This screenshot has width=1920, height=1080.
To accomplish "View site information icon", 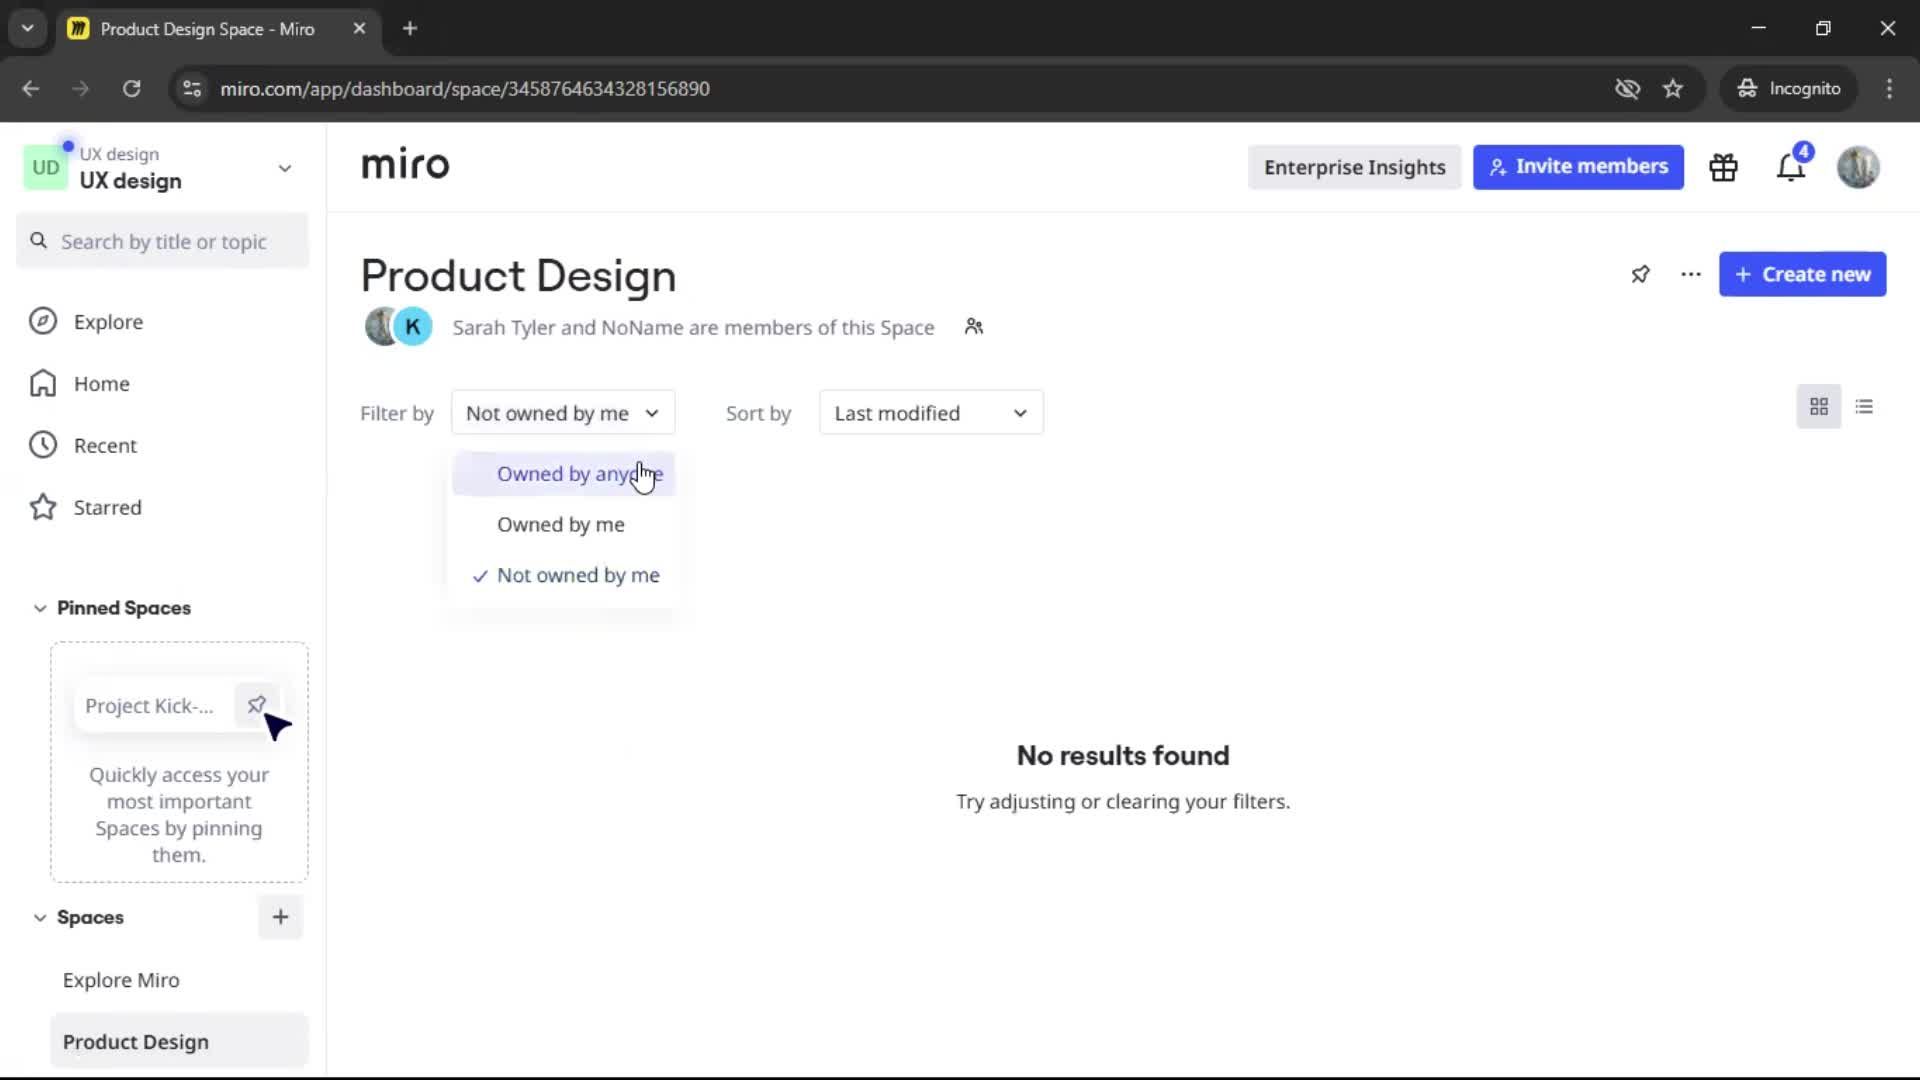I will 192,89.
